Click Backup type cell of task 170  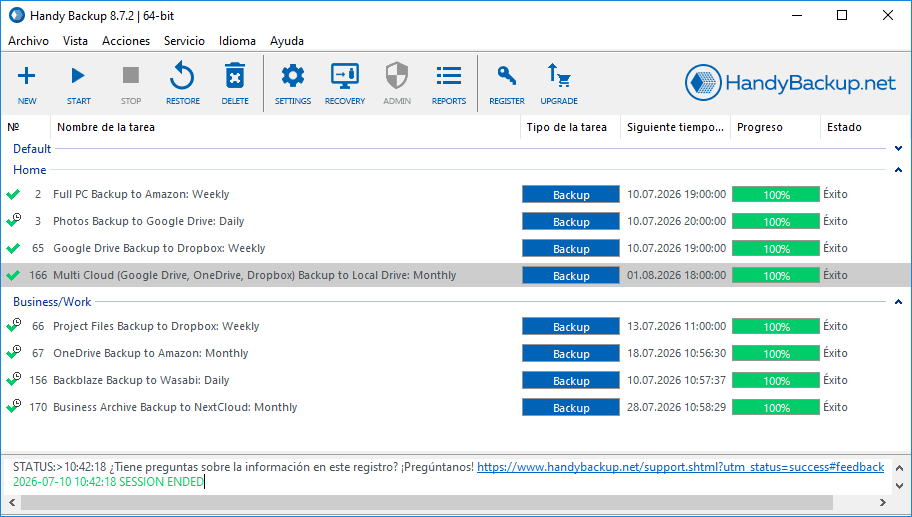[x=571, y=407]
